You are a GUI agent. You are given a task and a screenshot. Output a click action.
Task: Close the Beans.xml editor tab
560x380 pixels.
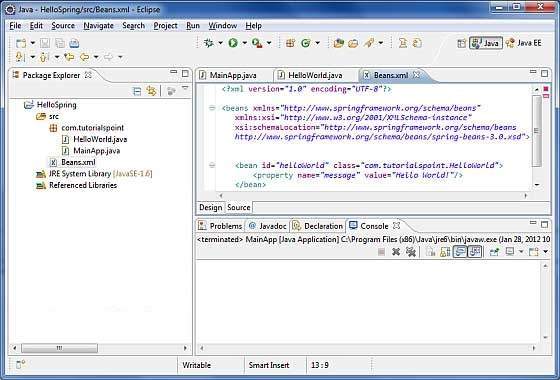(x=416, y=75)
